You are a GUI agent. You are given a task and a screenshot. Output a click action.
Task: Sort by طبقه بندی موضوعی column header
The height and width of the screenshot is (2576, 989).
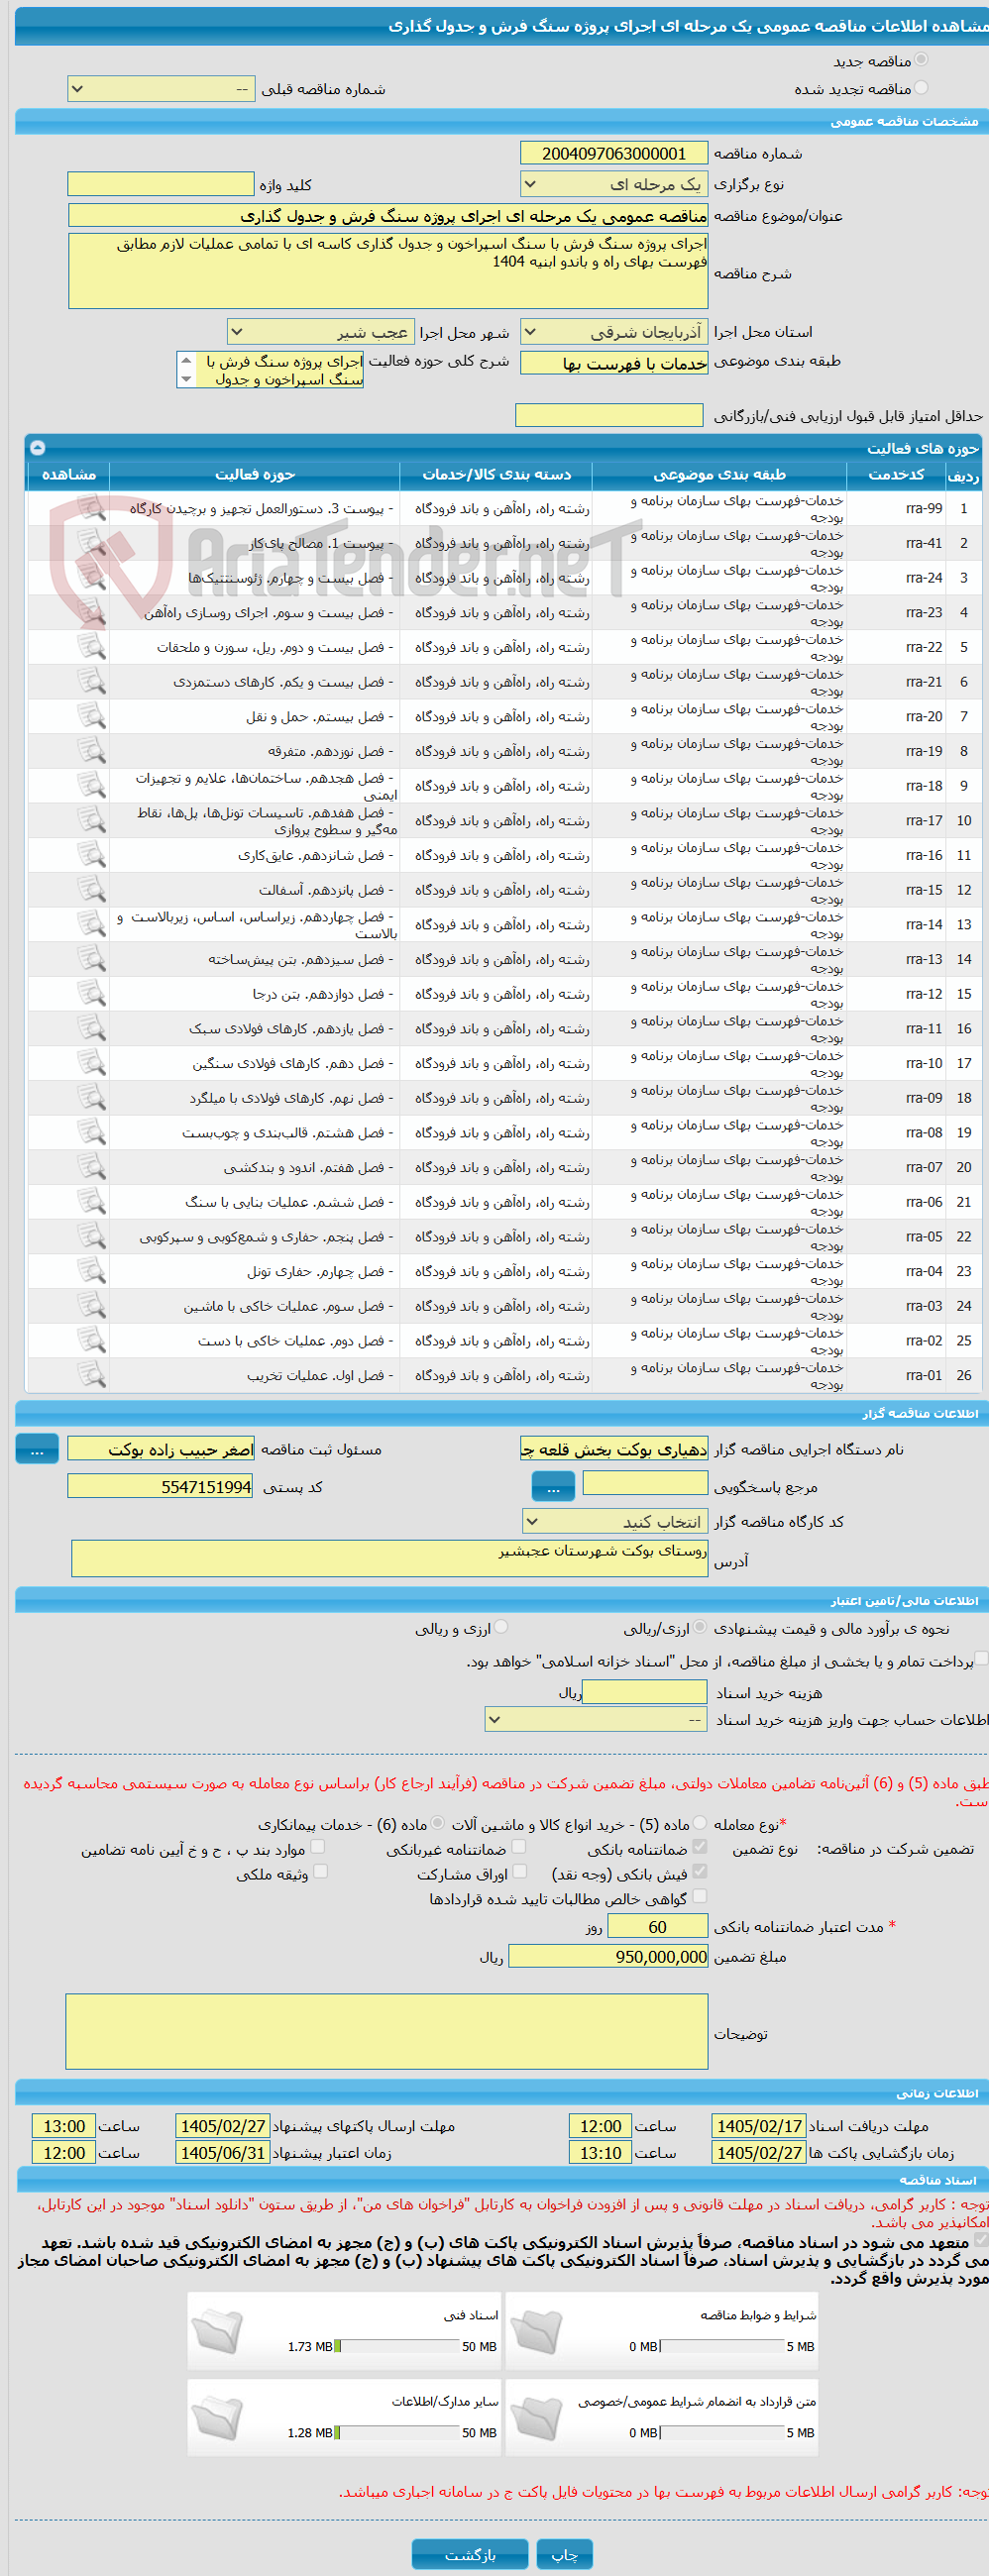click(719, 474)
